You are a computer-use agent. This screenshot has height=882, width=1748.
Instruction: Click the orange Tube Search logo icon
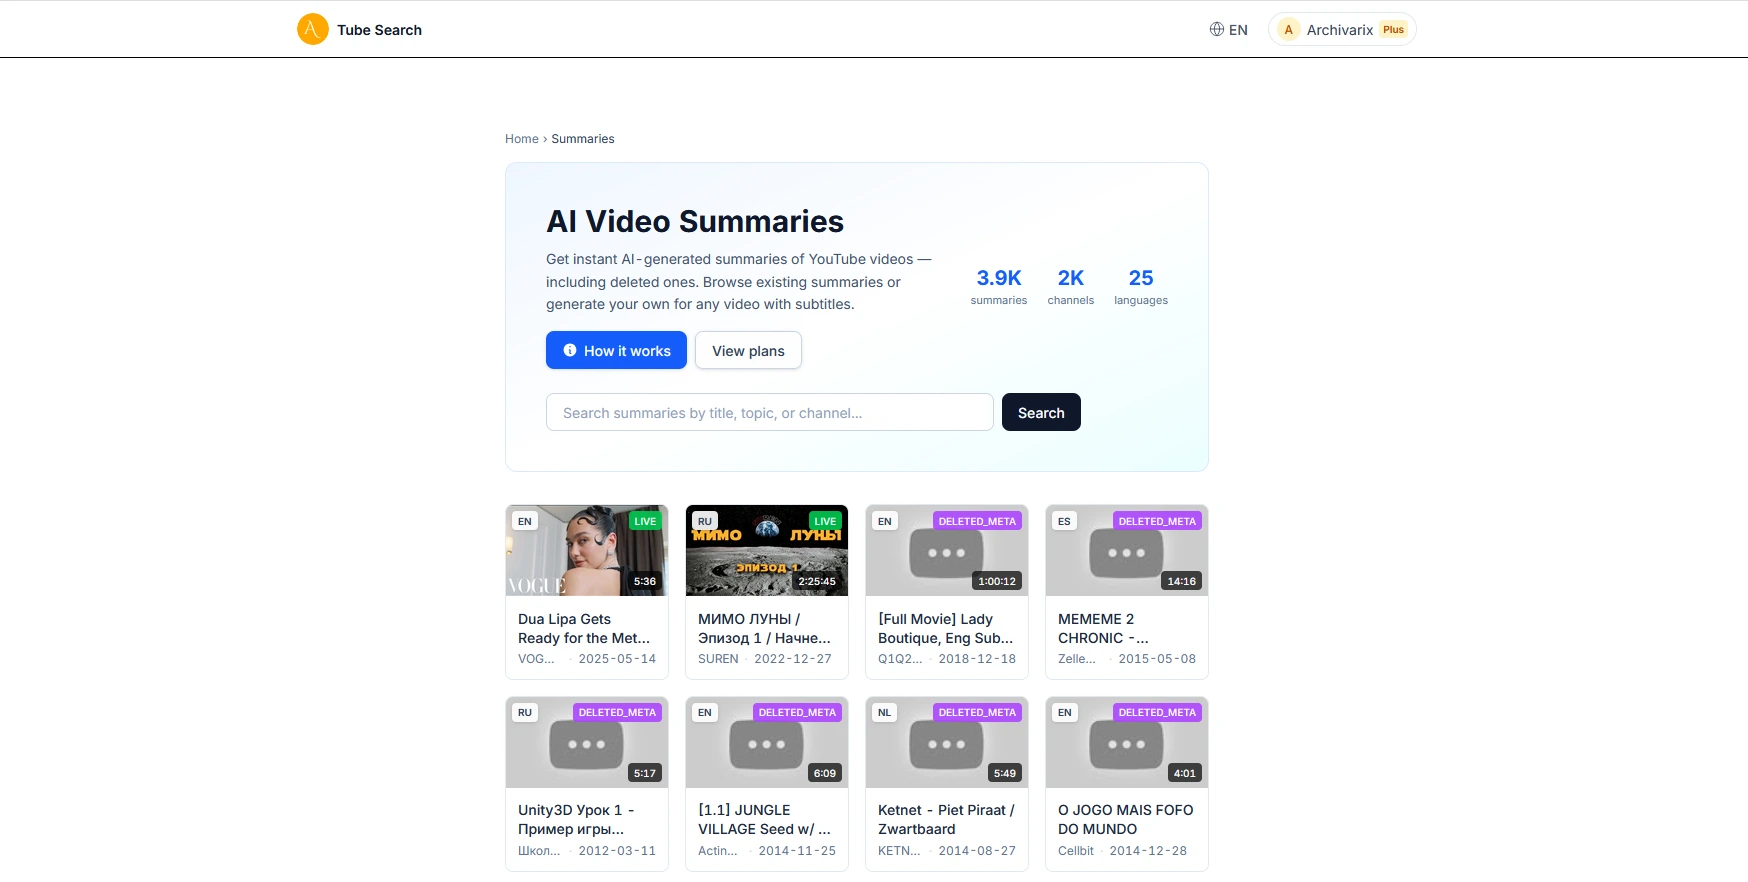tap(313, 29)
